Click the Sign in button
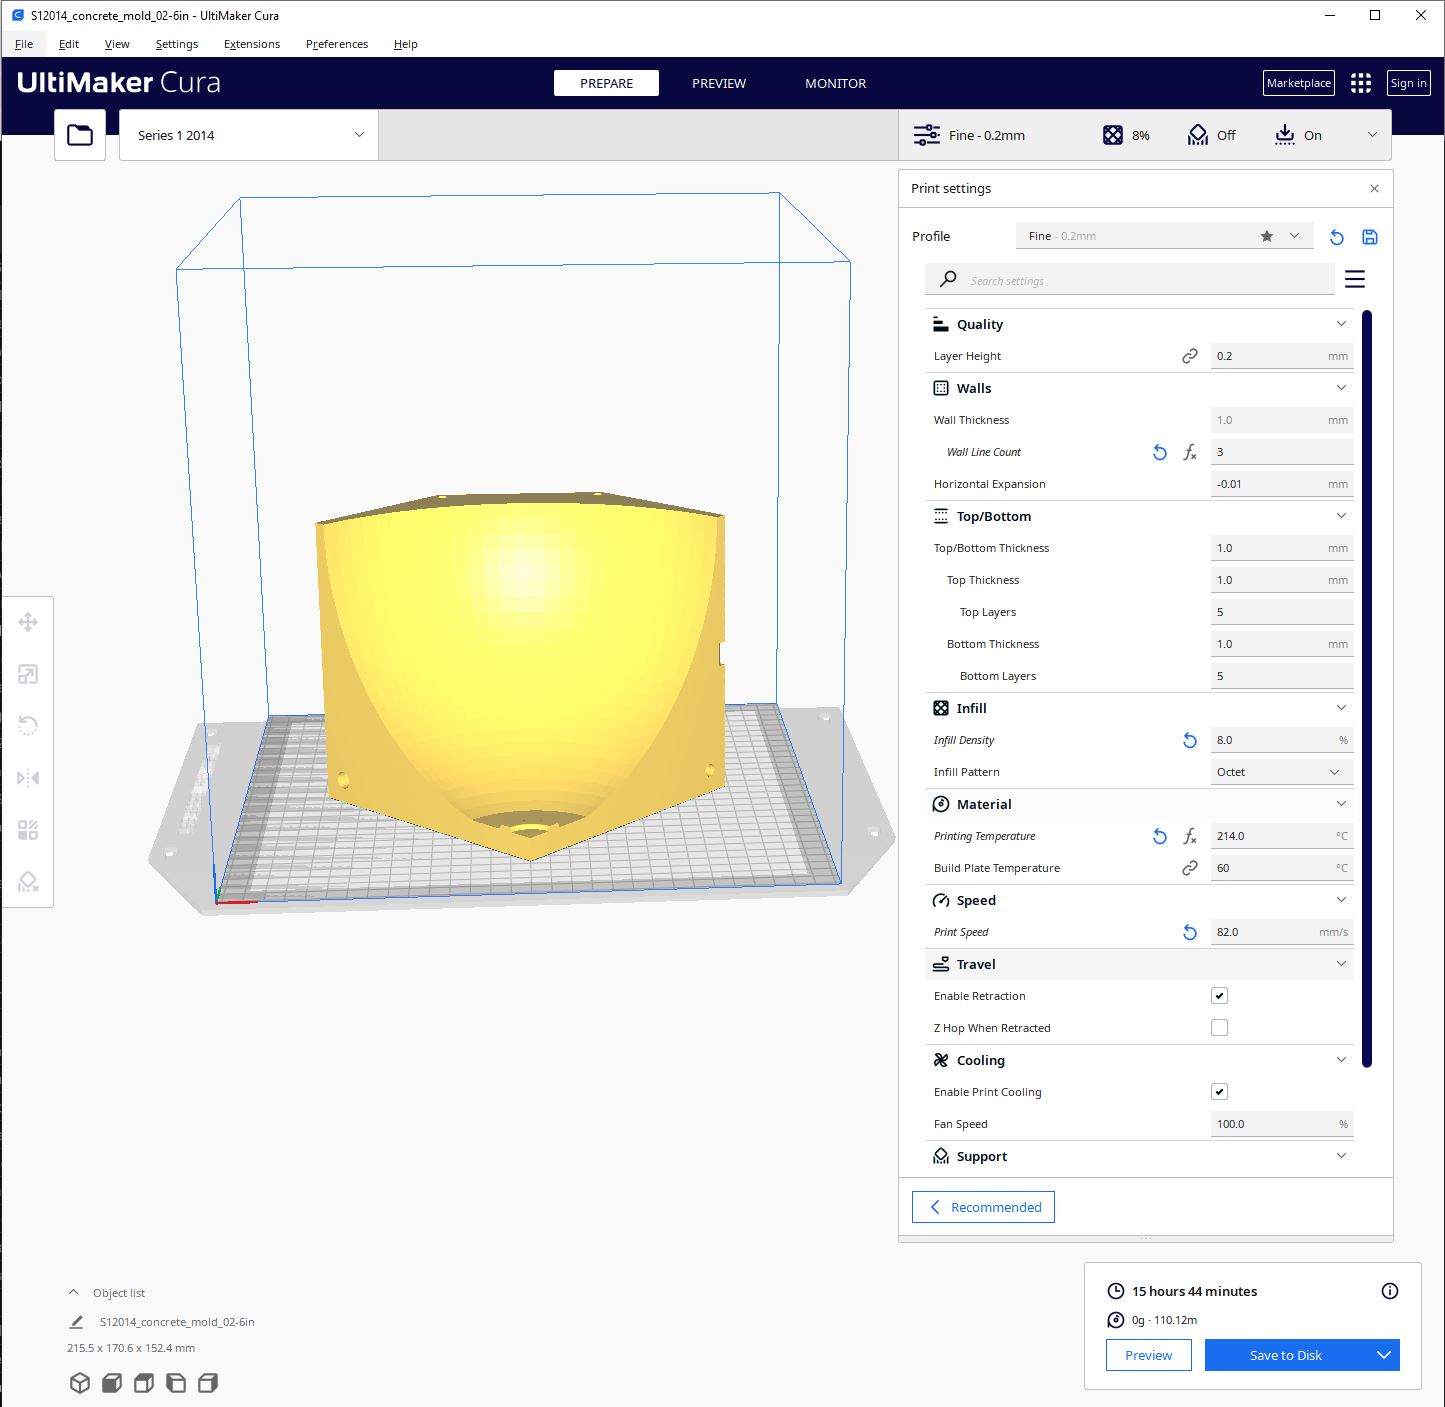 1409,83
